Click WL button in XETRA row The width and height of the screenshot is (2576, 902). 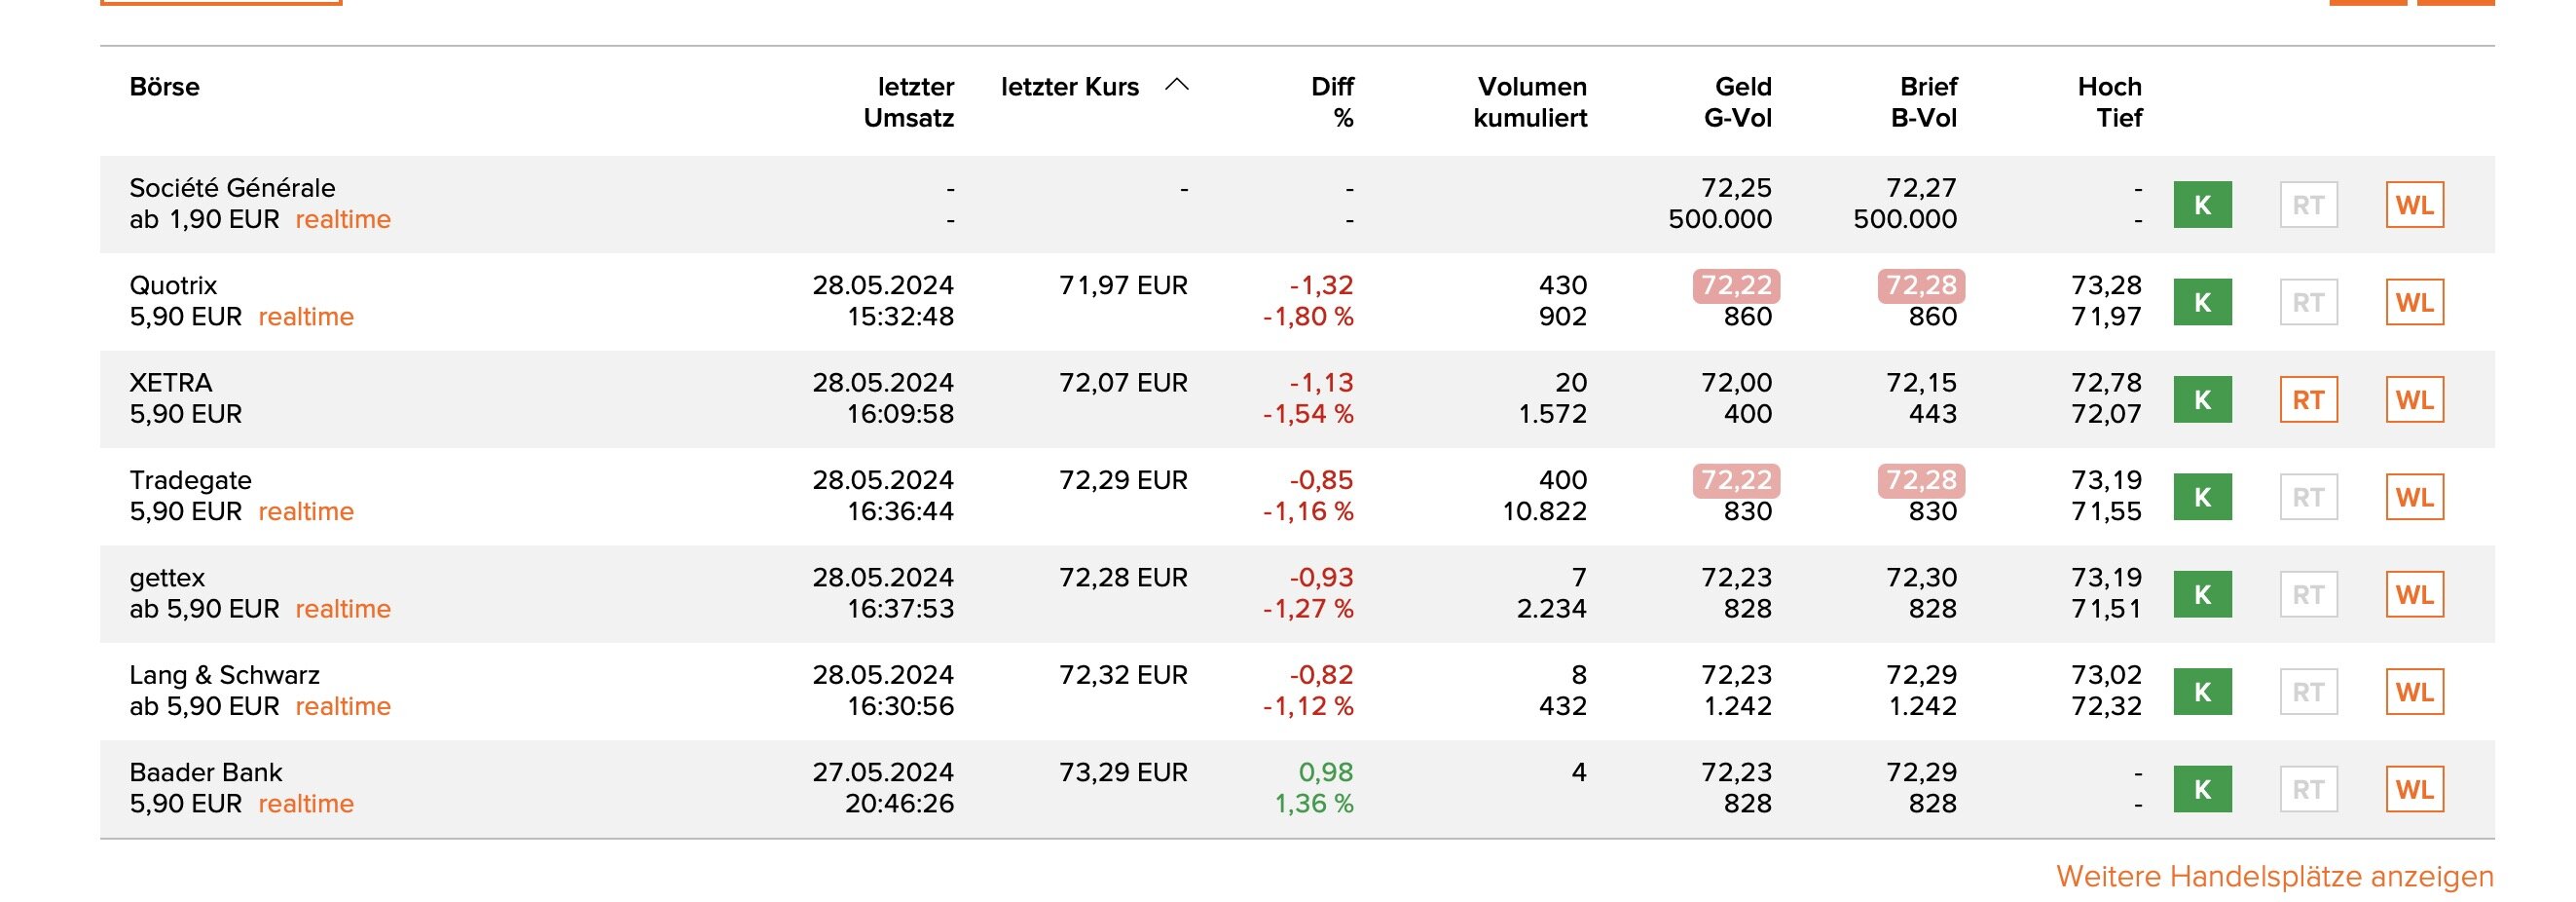pyautogui.click(x=2414, y=400)
